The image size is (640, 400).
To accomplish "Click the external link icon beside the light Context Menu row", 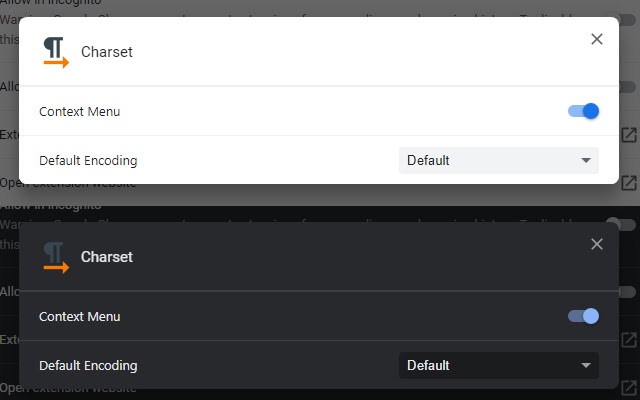I will pyautogui.click(x=629, y=134).
